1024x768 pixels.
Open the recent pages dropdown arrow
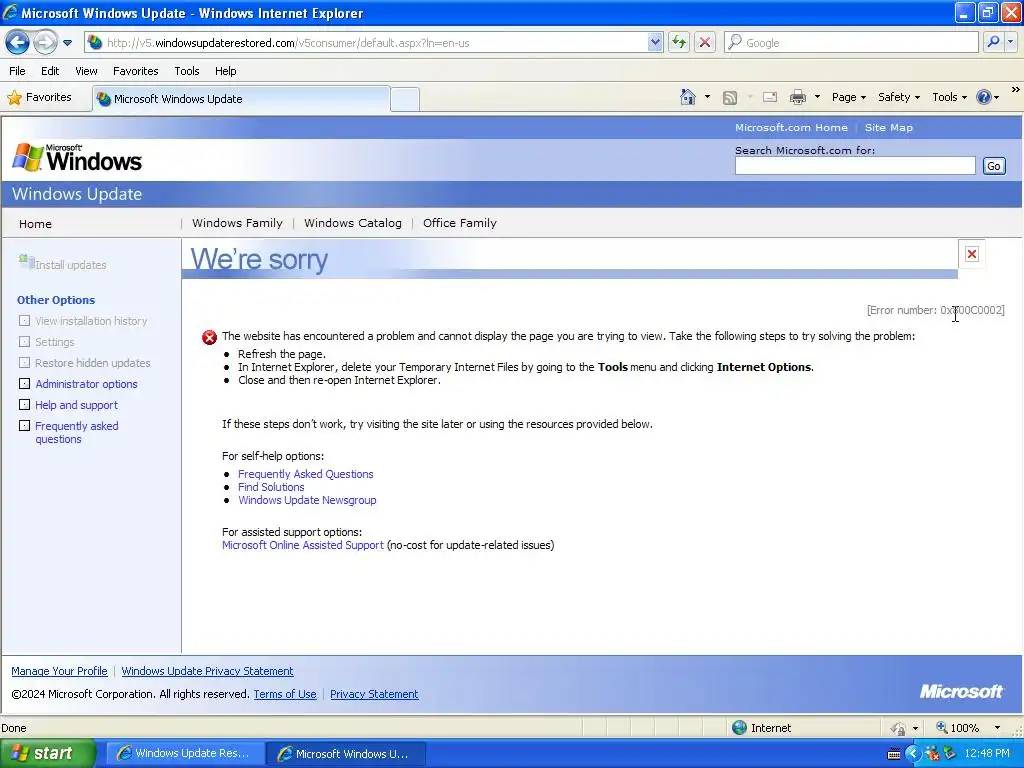[67, 43]
